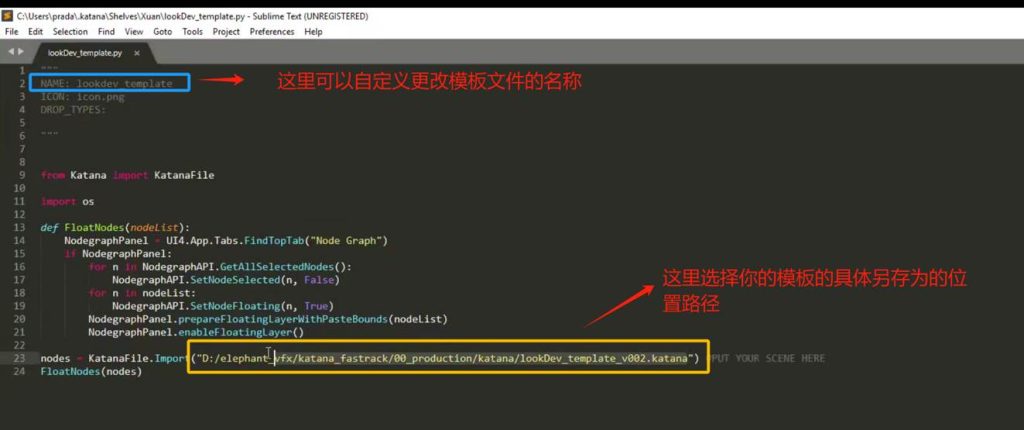Open the File menu

point(12,32)
